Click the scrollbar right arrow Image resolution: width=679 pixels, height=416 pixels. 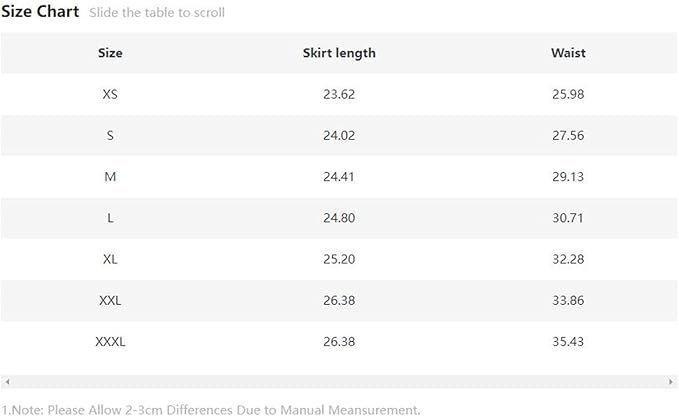coord(672,382)
